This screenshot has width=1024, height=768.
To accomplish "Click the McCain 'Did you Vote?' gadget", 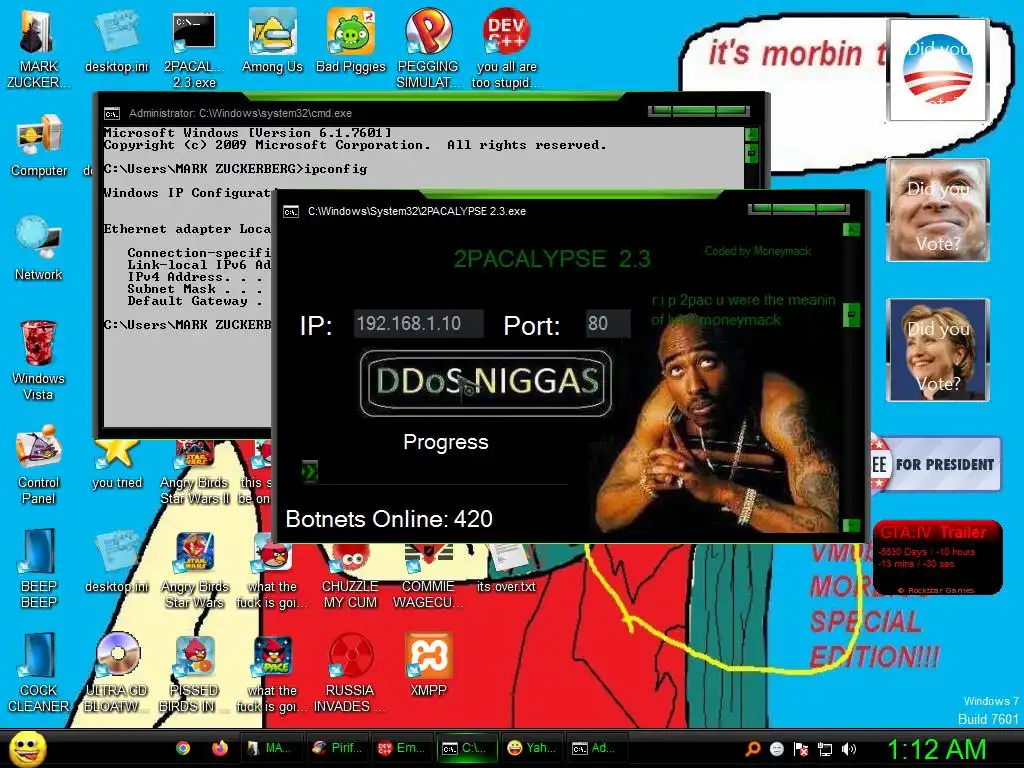I will [938, 210].
